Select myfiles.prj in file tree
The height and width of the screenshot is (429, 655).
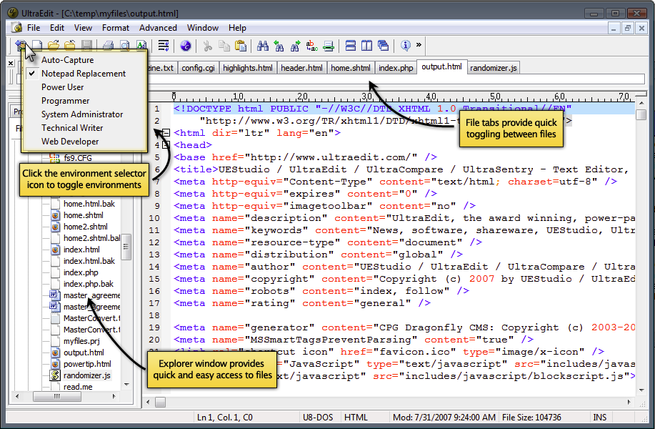point(81,341)
